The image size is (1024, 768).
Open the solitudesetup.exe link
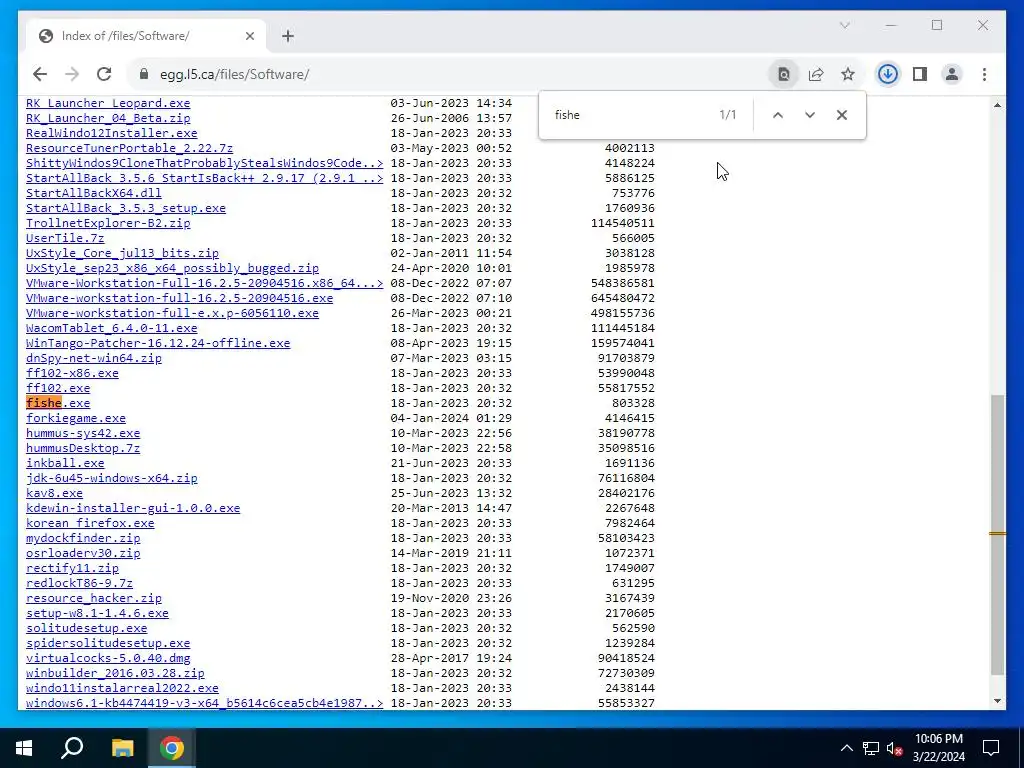tap(87, 628)
